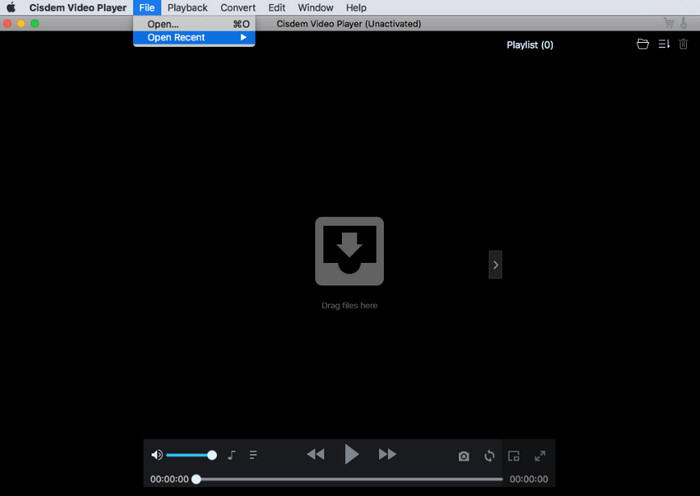
Task: Click the total time 00:00:00 on right
Action: coord(529,479)
